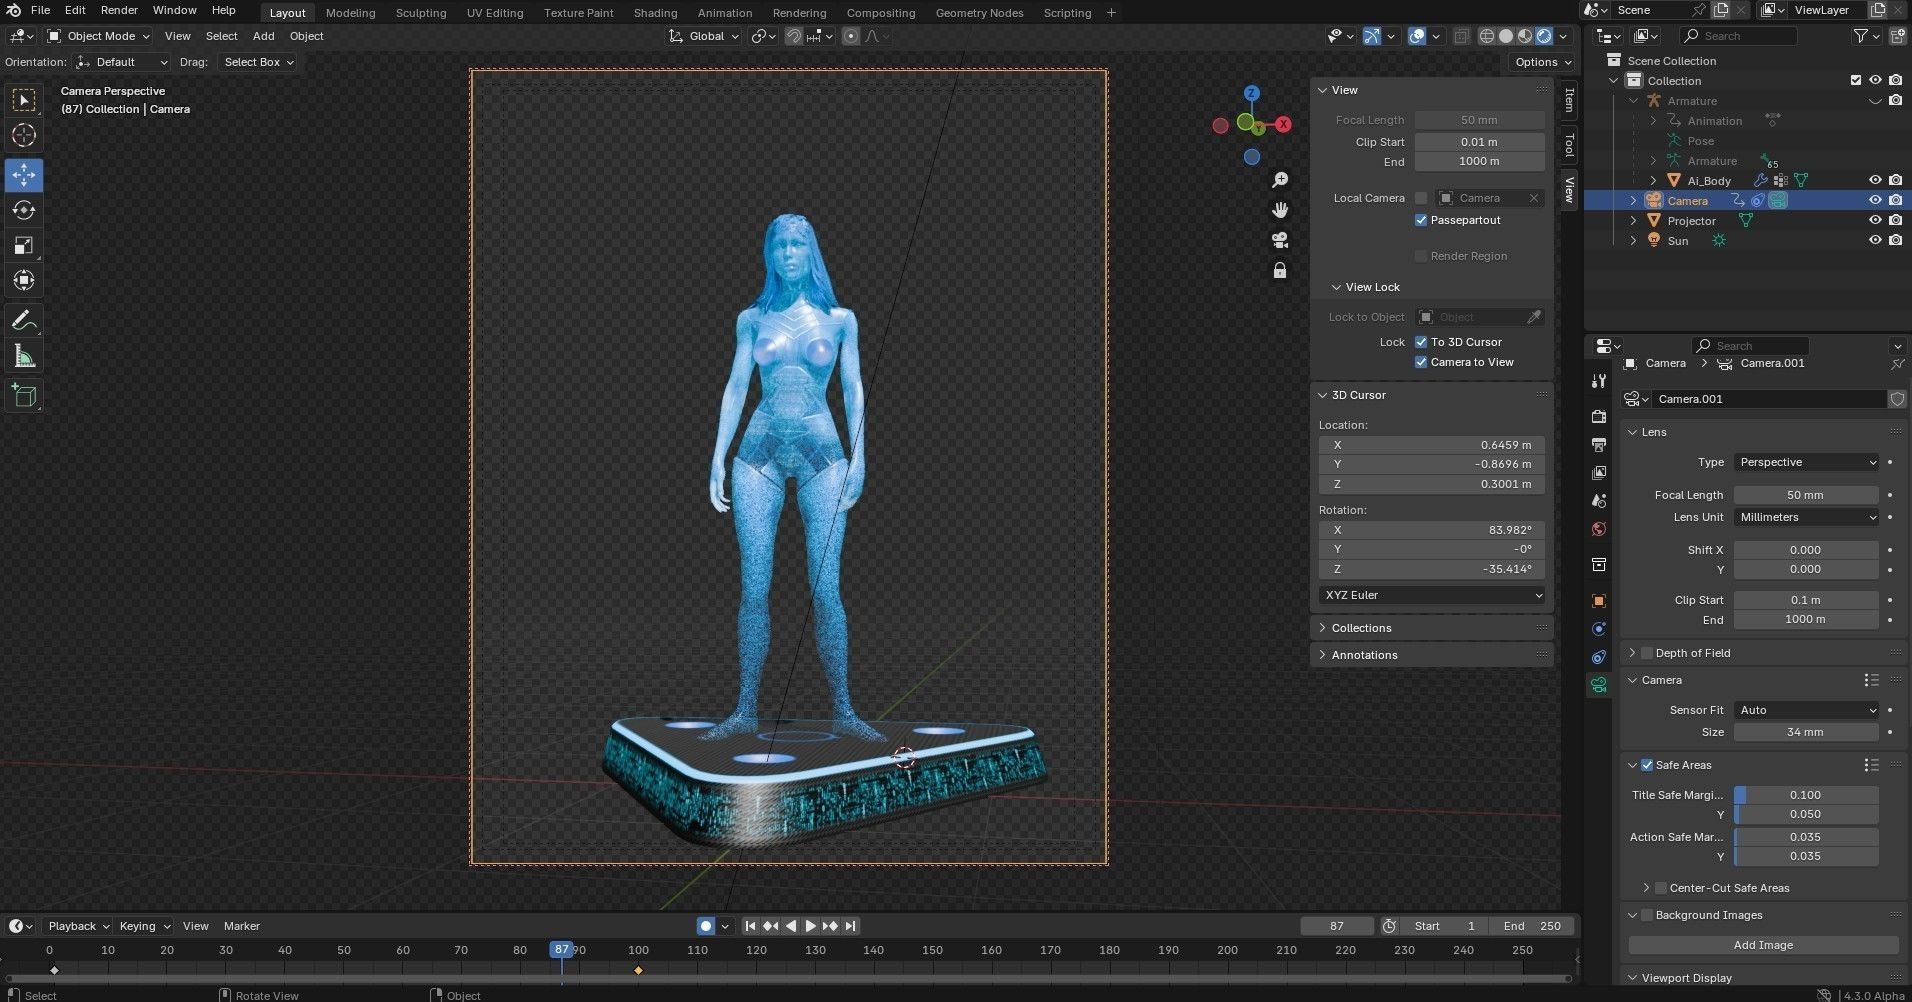Screen dimensions: 1912x1002
Task: Disable the Safe Areas checkbox
Action: pos(1647,765)
